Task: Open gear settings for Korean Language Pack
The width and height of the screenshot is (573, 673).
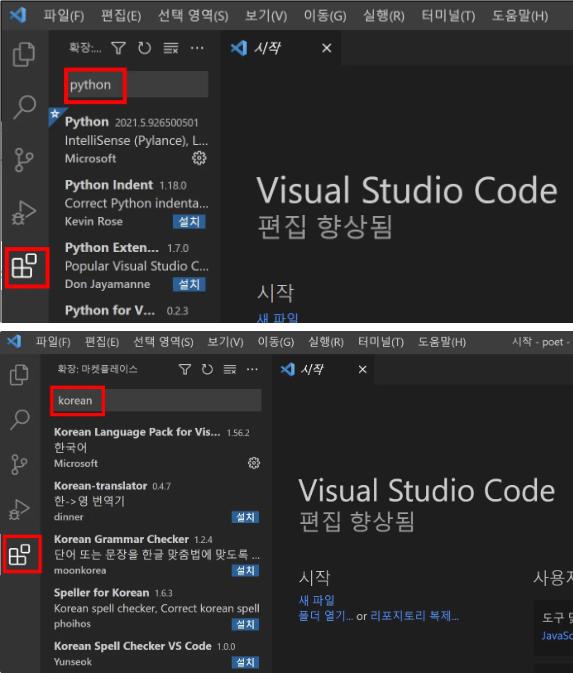Action: pyautogui.click(x=254, y=463)
